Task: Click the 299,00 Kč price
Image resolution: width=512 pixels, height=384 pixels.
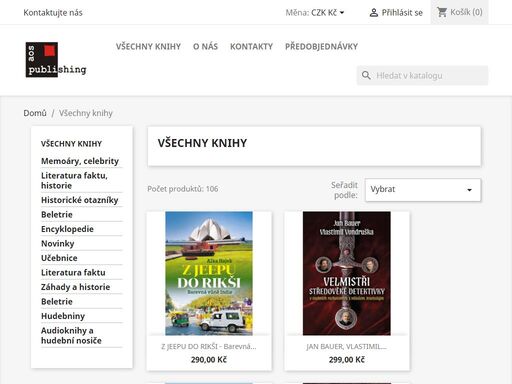Action: tap(347, 360)
